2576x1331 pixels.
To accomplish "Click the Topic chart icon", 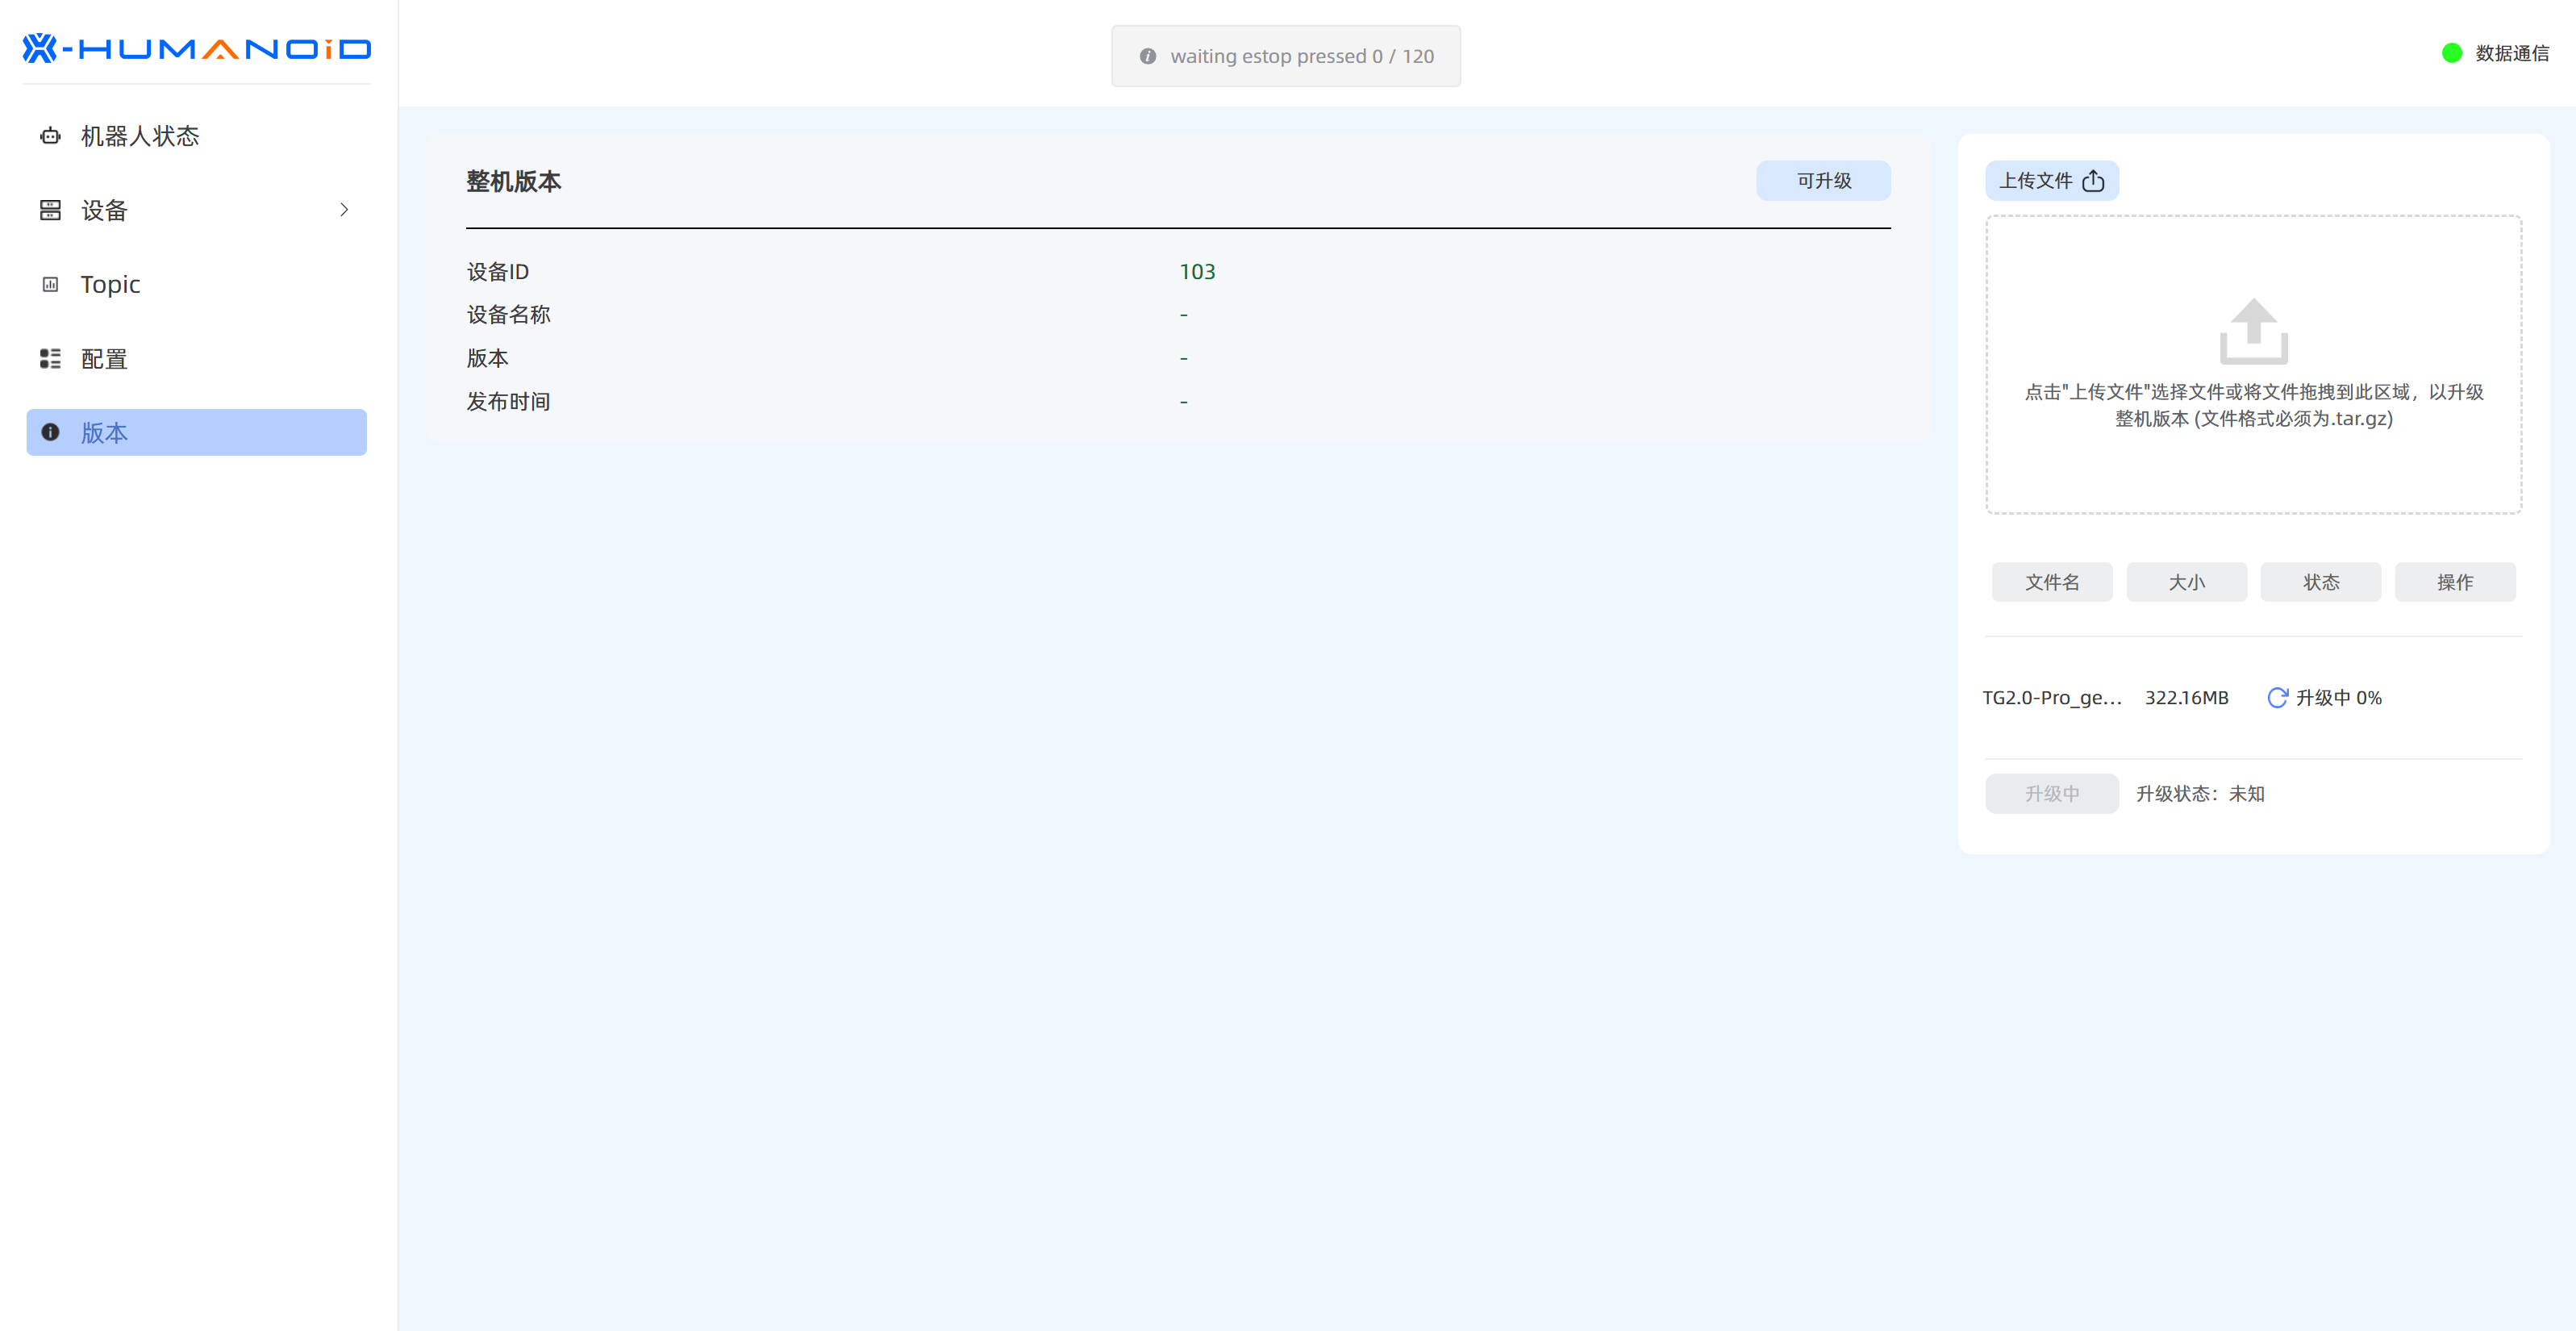I will coord(50,284).
